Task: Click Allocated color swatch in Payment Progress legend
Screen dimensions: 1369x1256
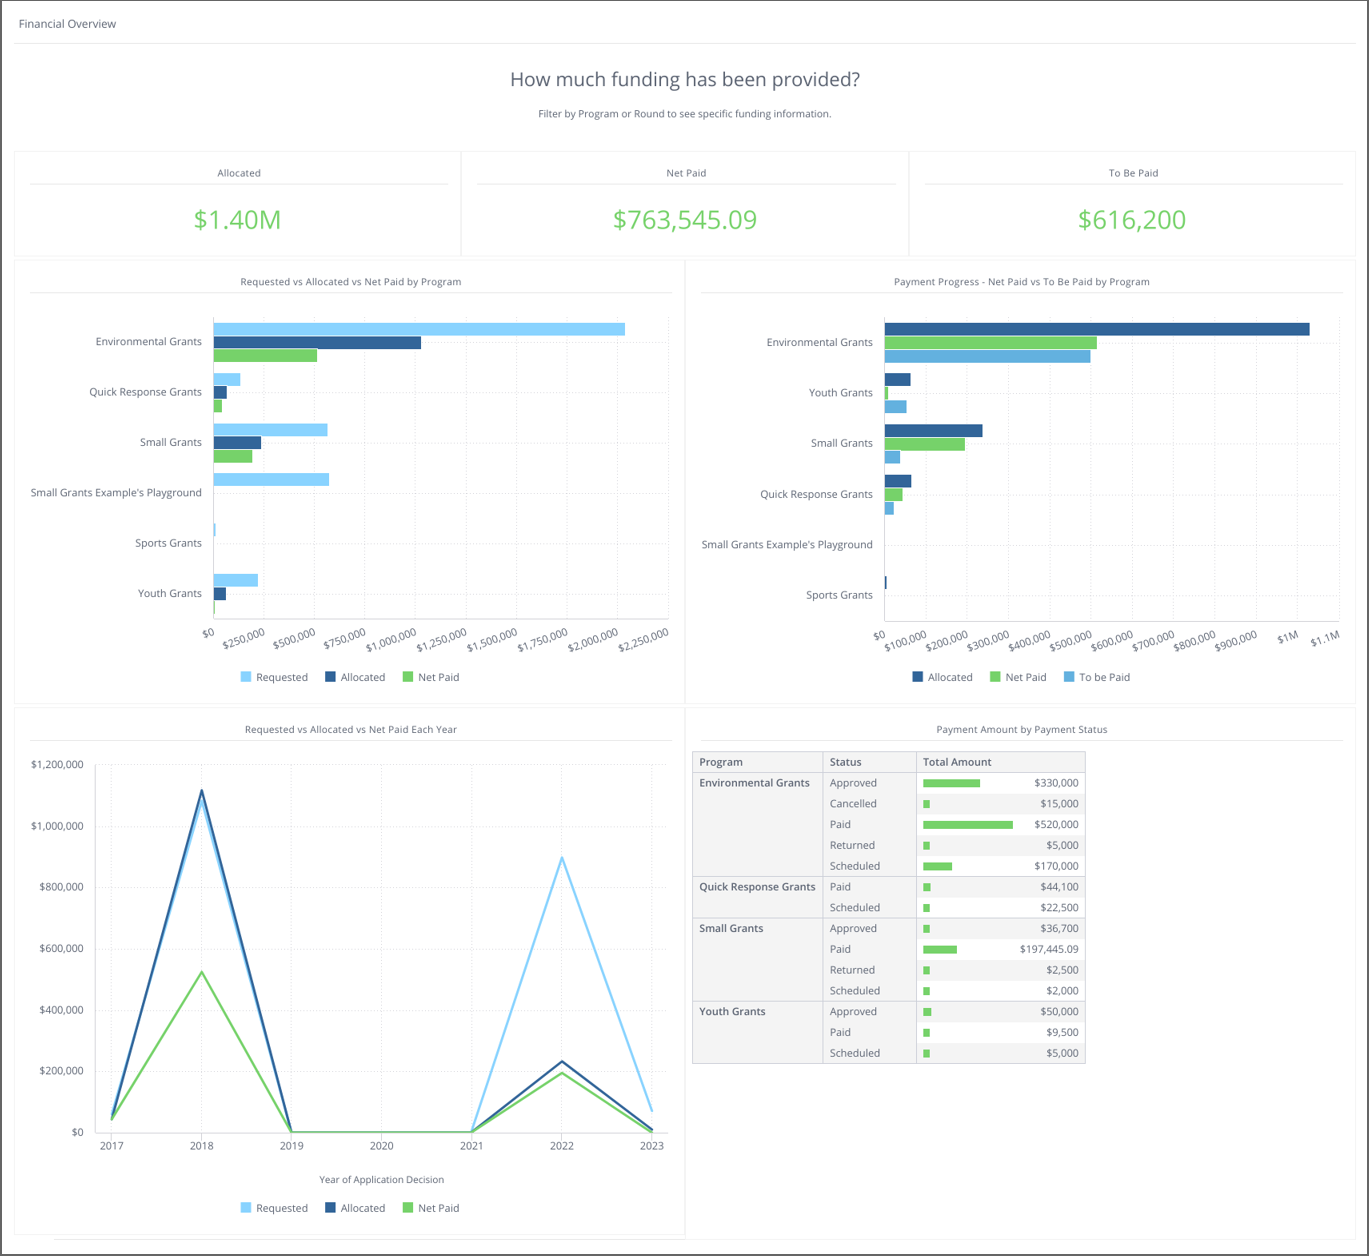Action: [918, 677]
